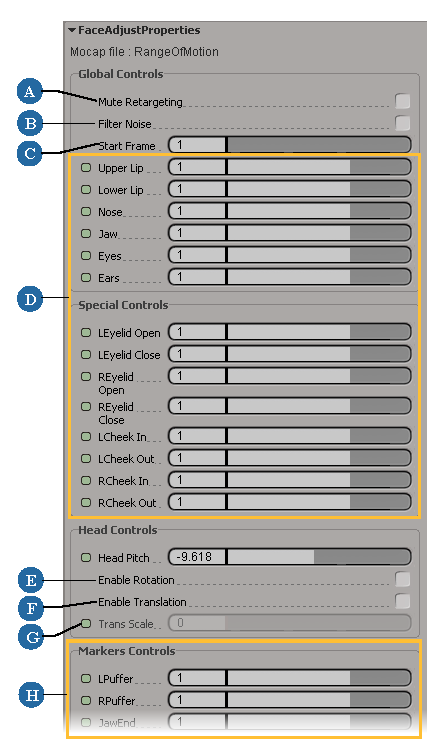Image resolution: width=447 pixels, height=750 pixels.
Task: Click the LCheek In value field
Action: (197, 436)
